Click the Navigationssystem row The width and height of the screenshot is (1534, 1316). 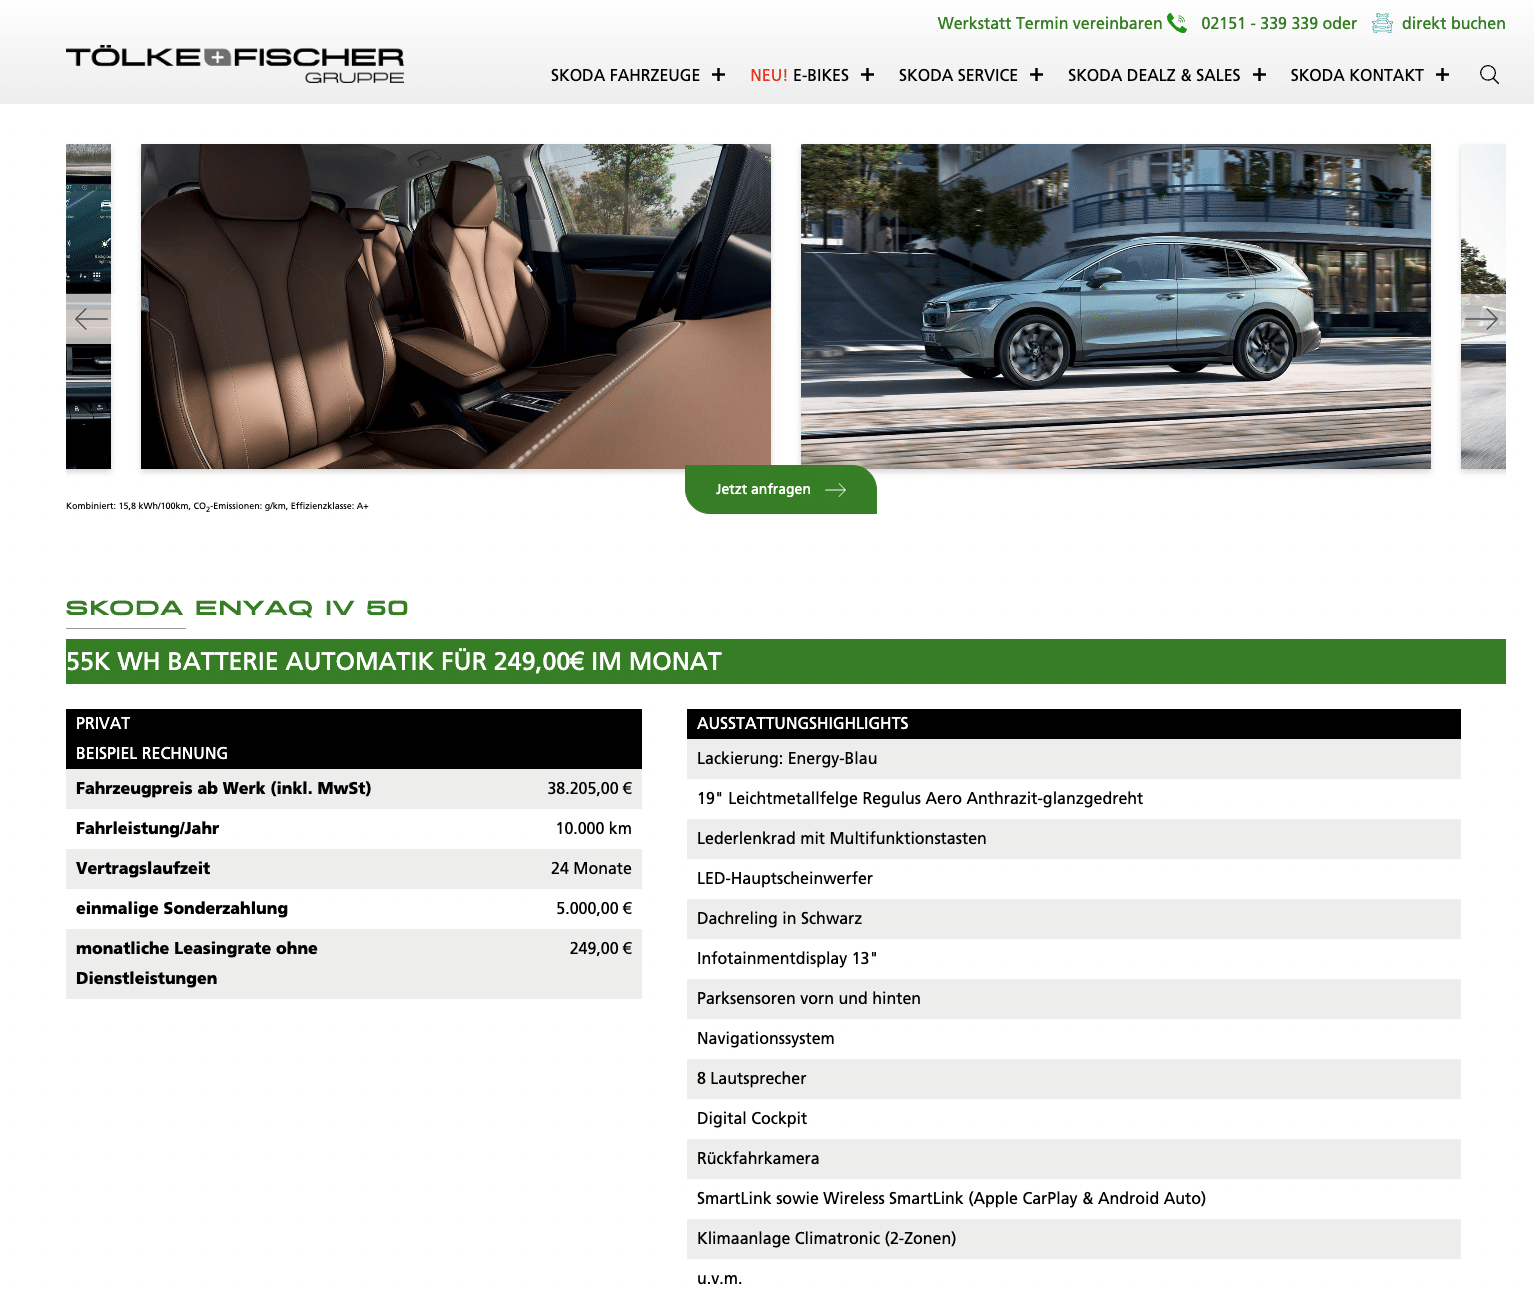coord(1074,1039)
